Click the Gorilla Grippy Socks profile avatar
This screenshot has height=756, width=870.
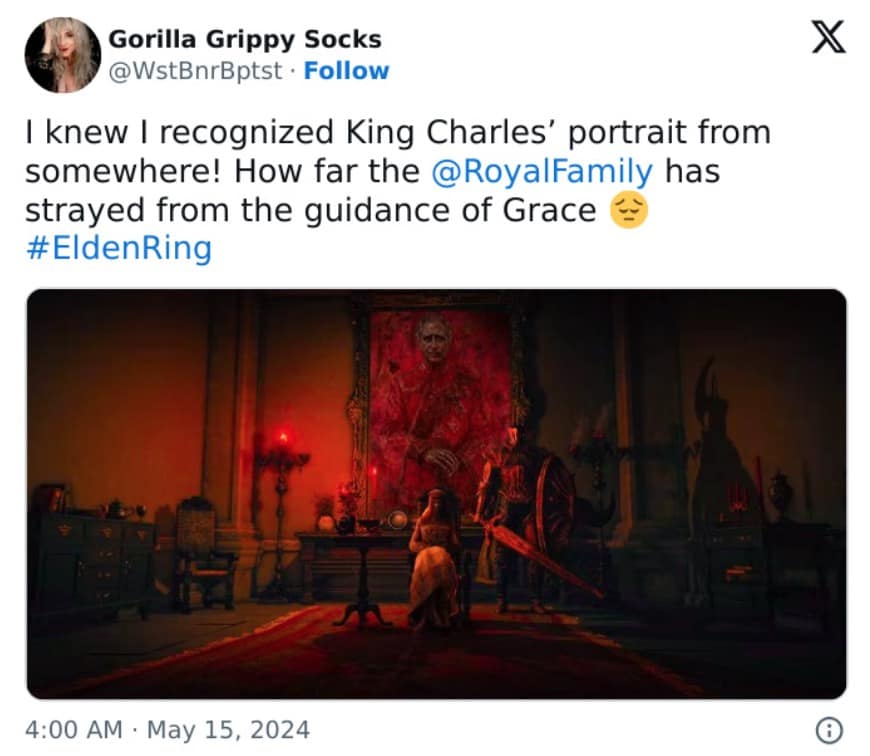point(60,55)
